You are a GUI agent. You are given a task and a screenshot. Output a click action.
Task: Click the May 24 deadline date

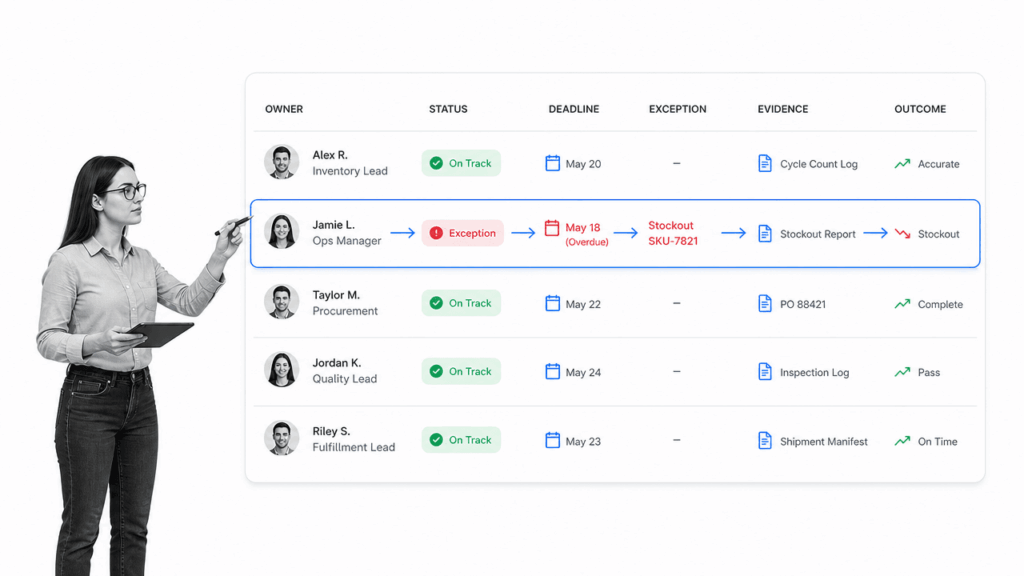tap(583, 372)
